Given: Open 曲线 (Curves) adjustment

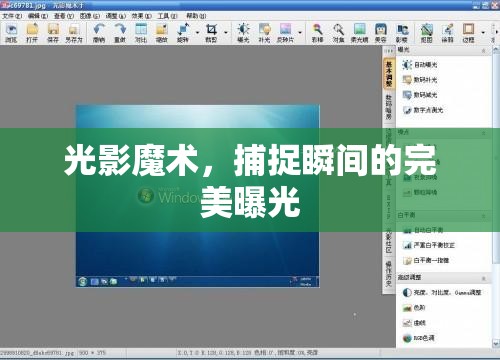Looking at the screenshot, I should click(414, 323).
